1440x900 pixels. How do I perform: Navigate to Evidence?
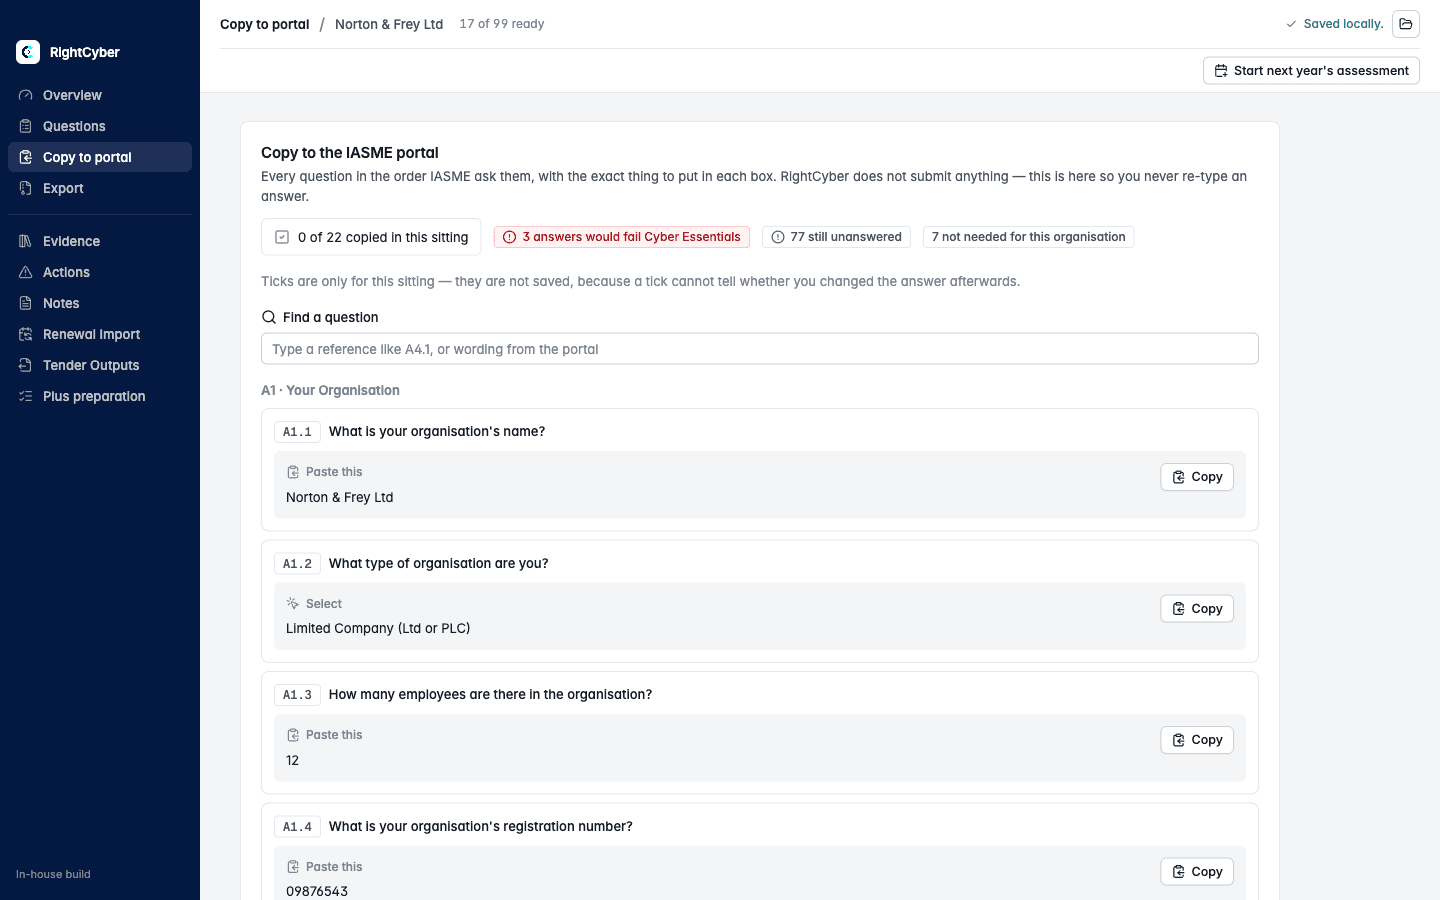point(100,241)
